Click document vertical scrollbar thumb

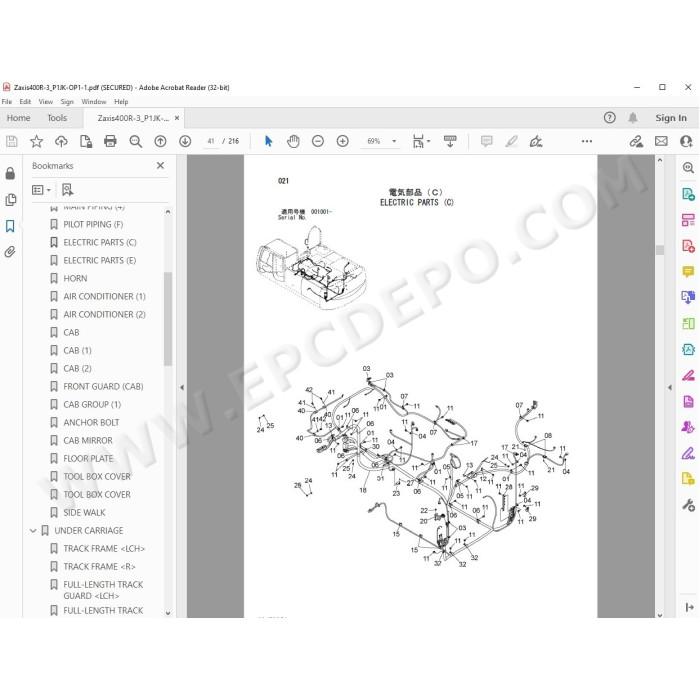click(660, 250)
